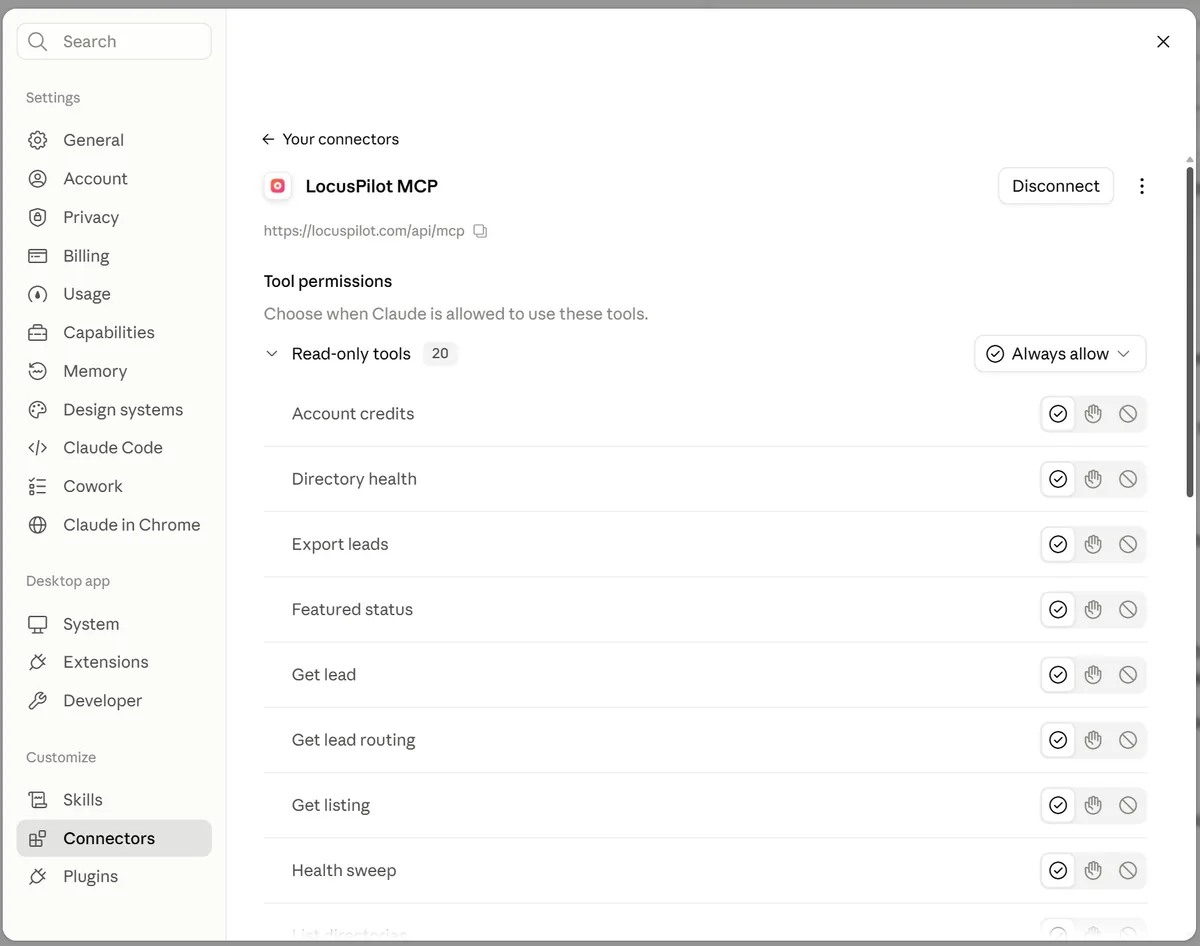Open Claude Code settings
Image resolution: width=1200 pixels, height=946 pixels.
[114, 448]
